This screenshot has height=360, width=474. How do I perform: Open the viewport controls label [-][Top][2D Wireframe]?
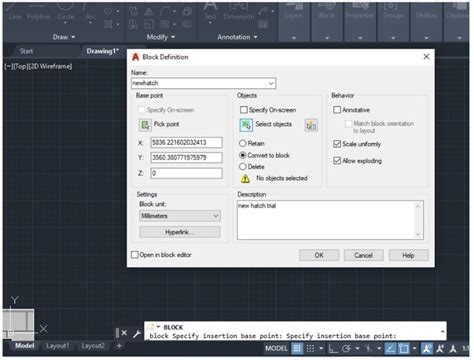click(x=38, y=66)
